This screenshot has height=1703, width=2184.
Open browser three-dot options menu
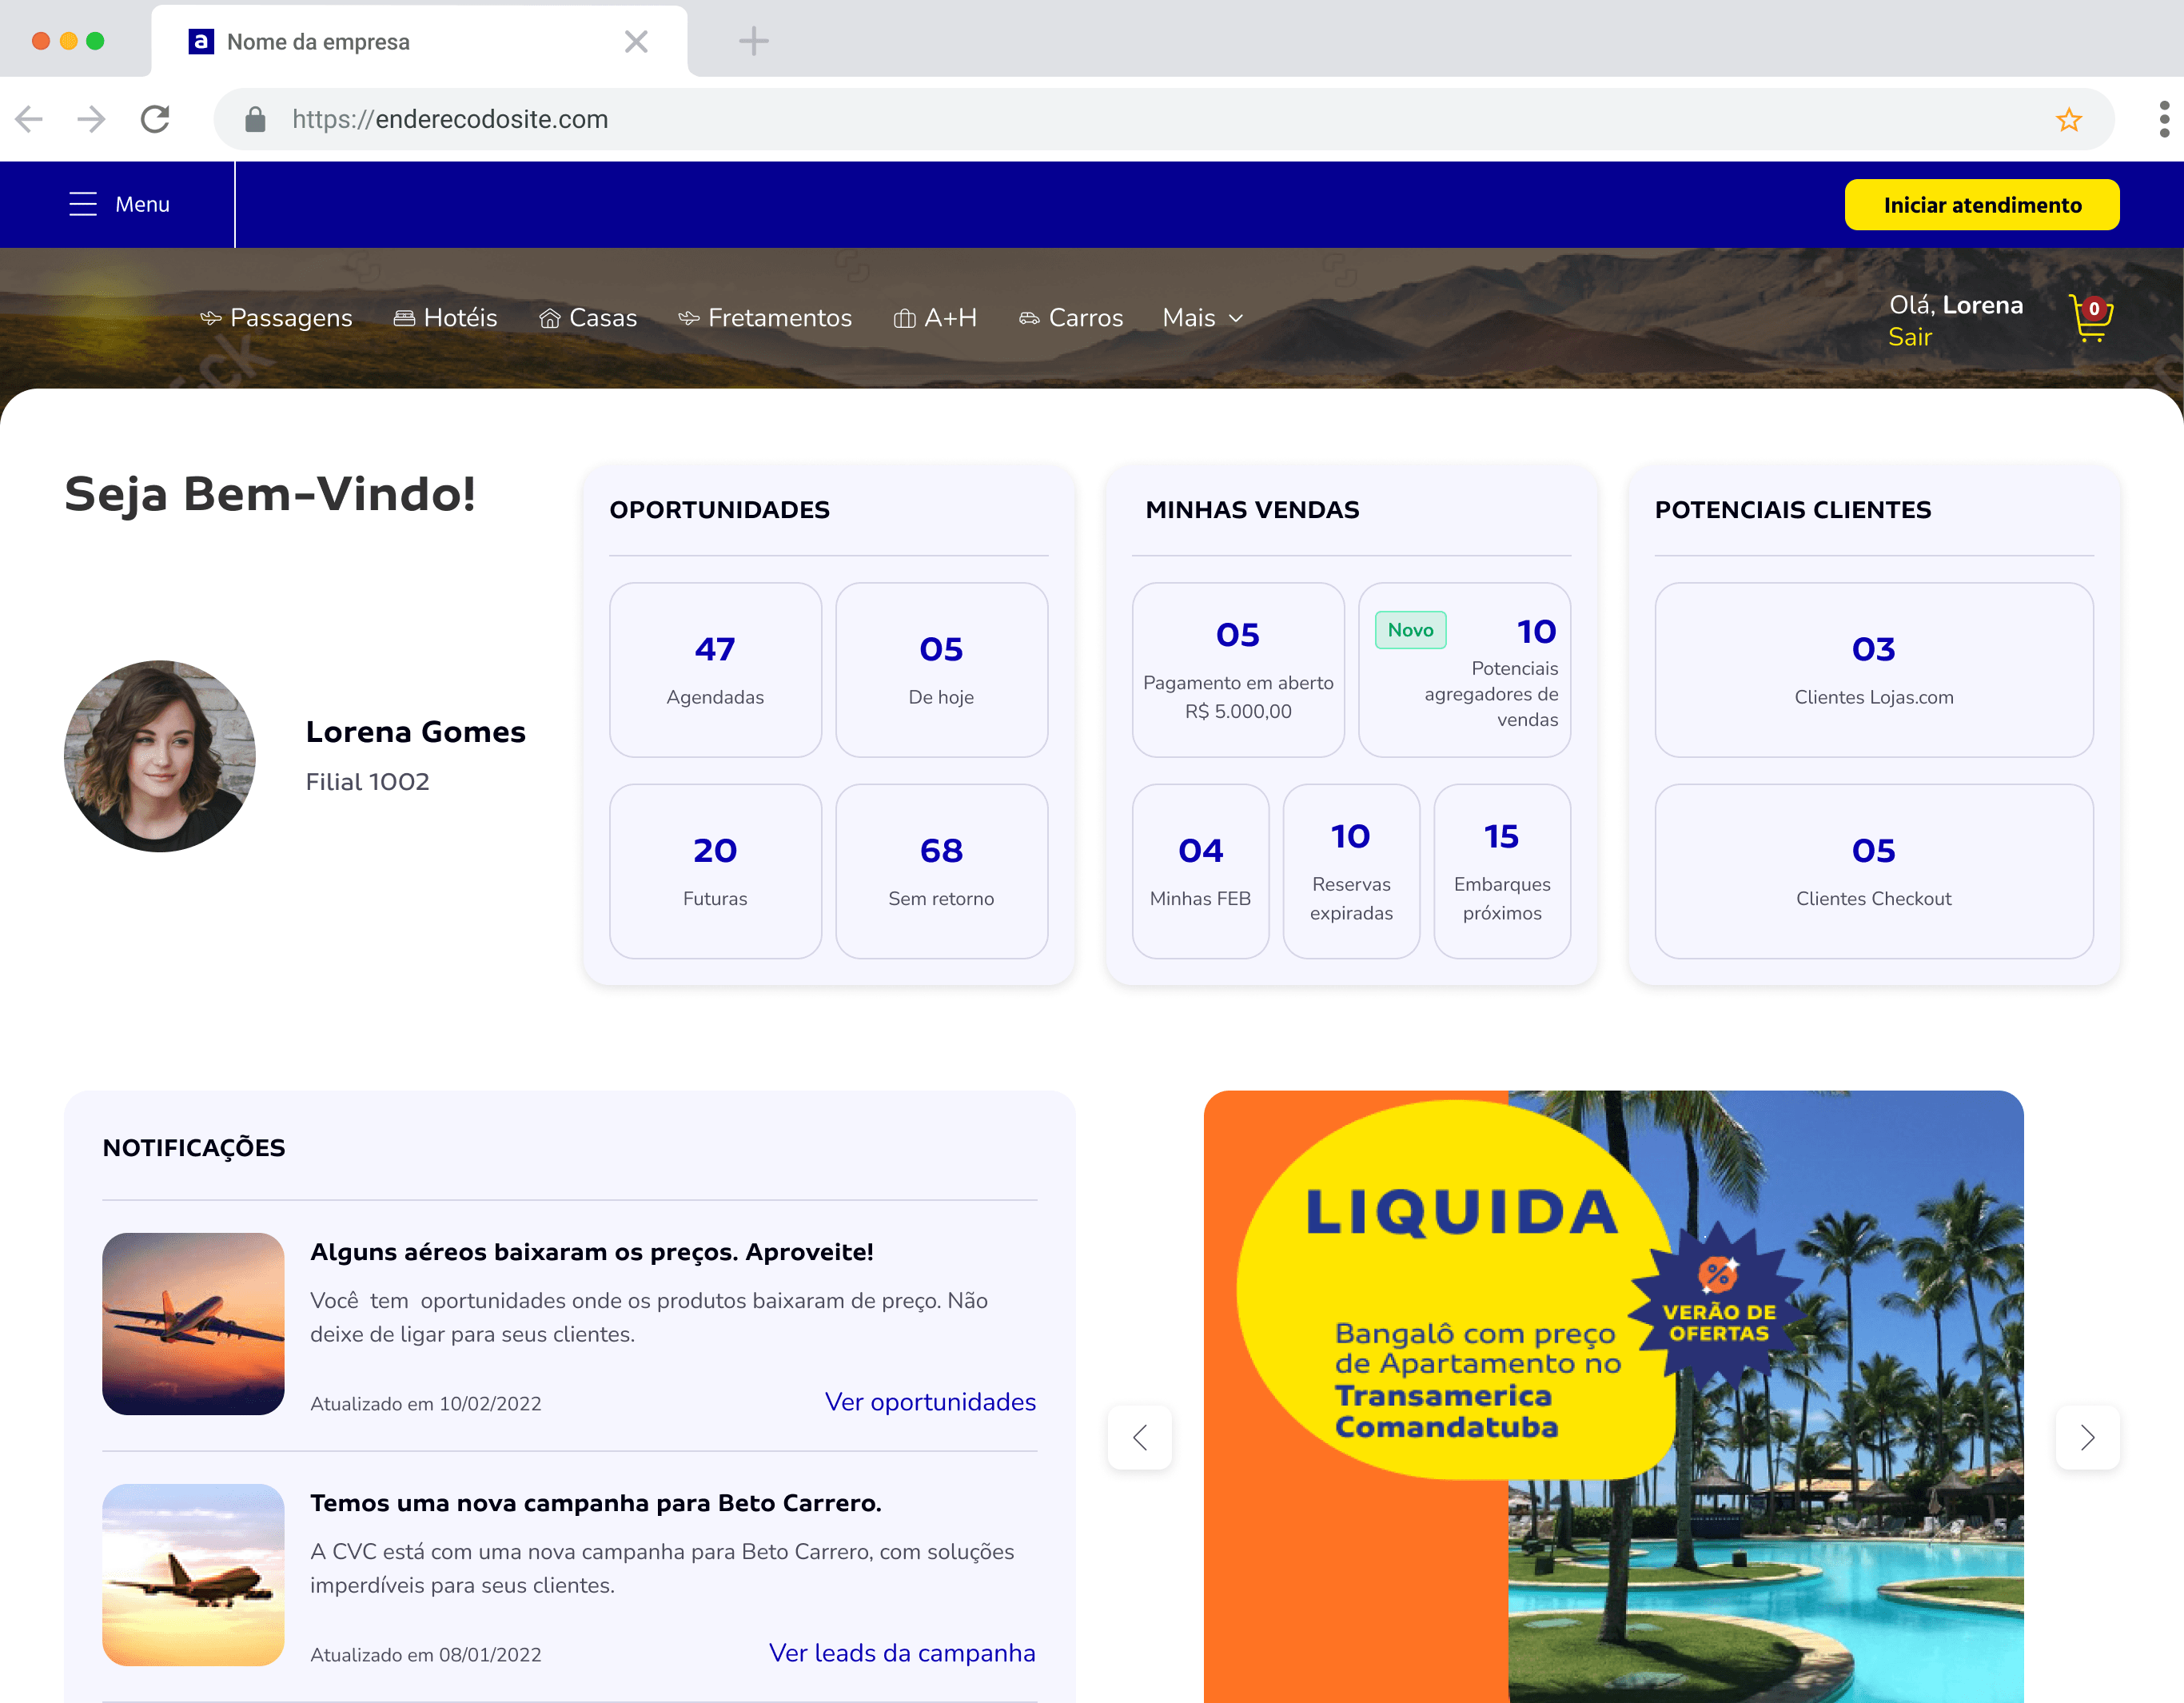pos(2163,120)
